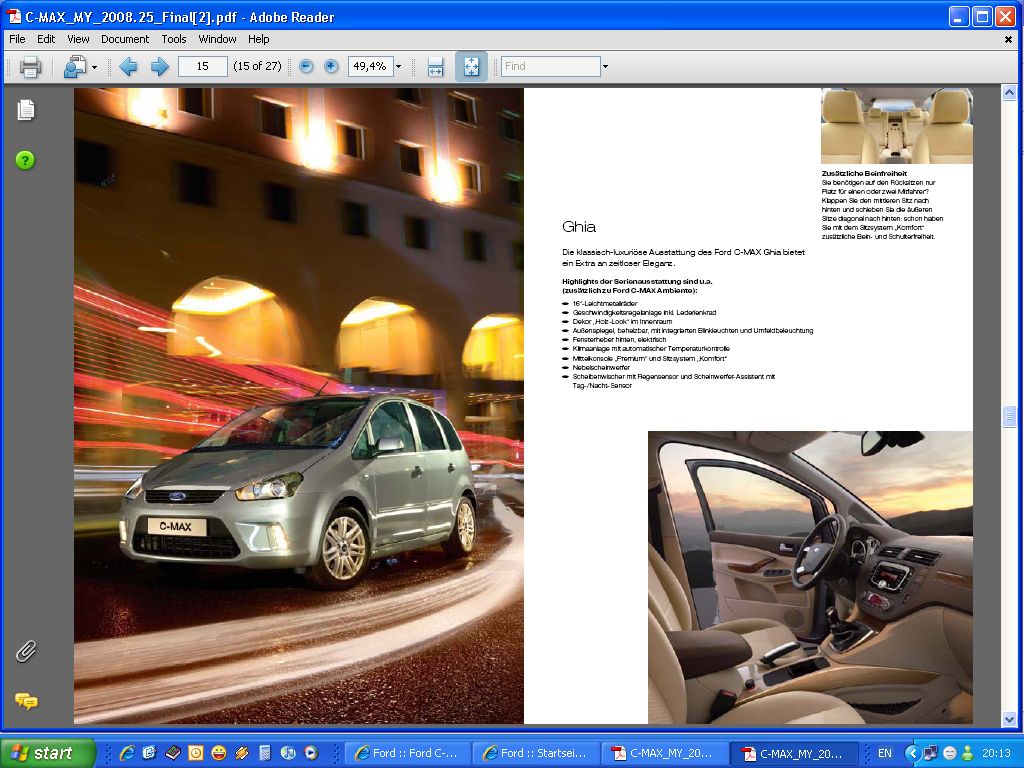Select the Fit Width scrolling icon

pos(435,67)
